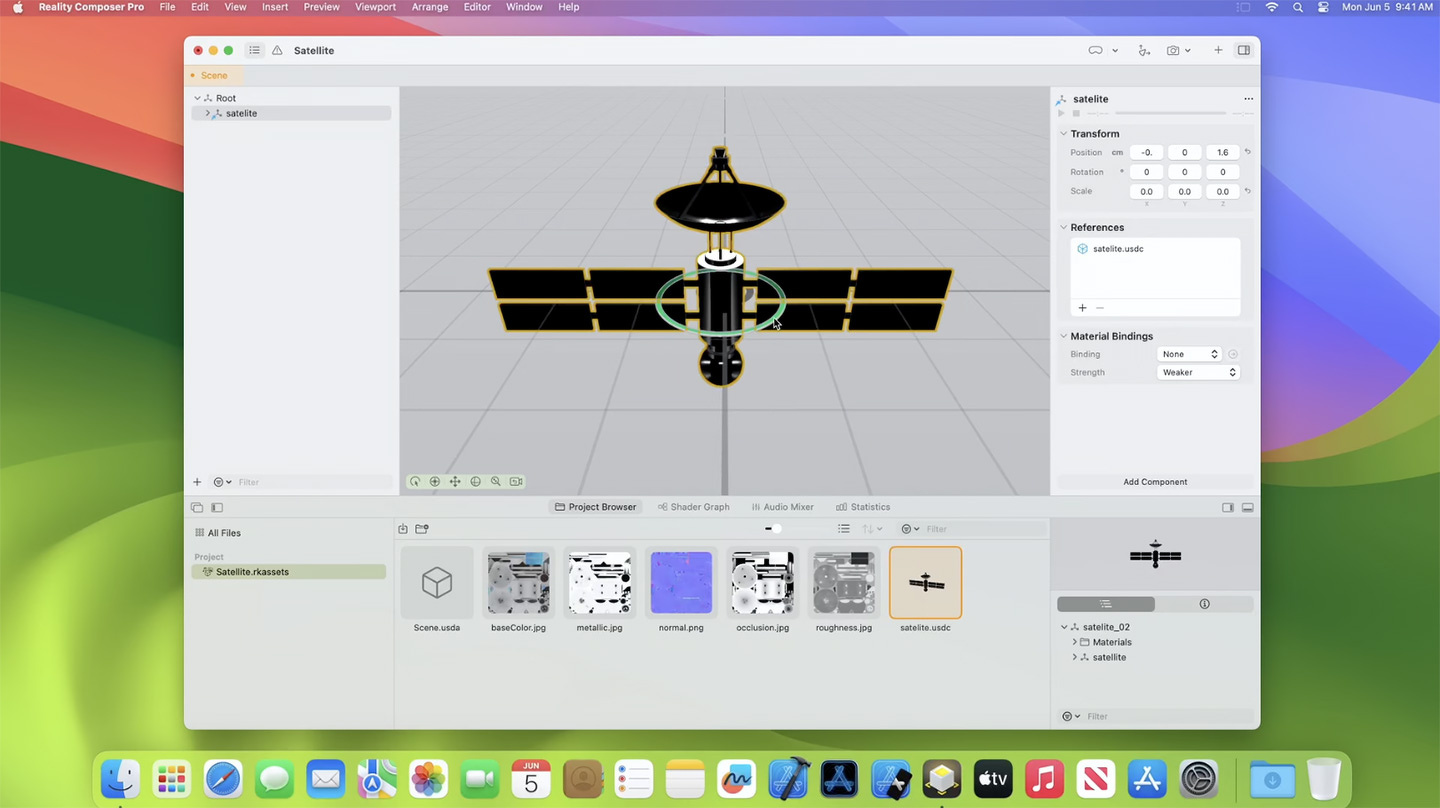This screenshot has width=1440, height=808.
Task: Switch to the Project Browser tab
Action: [x=595, y=507]
